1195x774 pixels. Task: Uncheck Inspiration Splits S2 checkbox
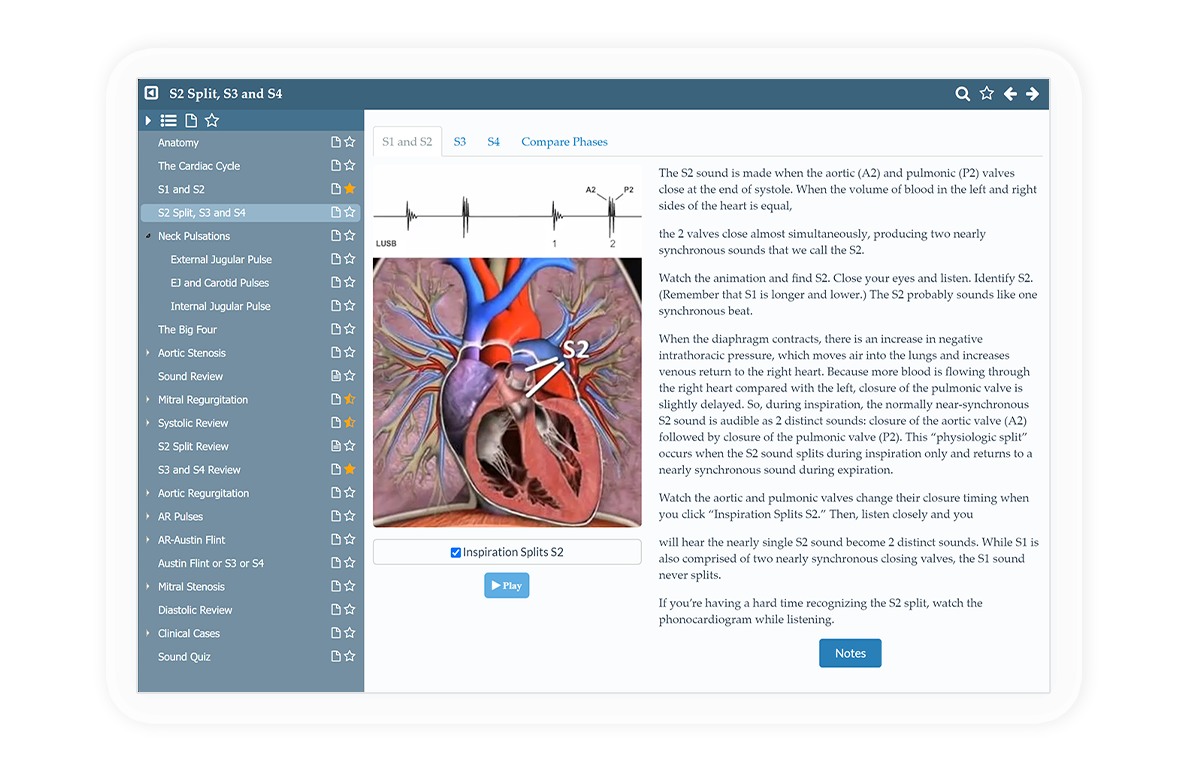(456, 552)
